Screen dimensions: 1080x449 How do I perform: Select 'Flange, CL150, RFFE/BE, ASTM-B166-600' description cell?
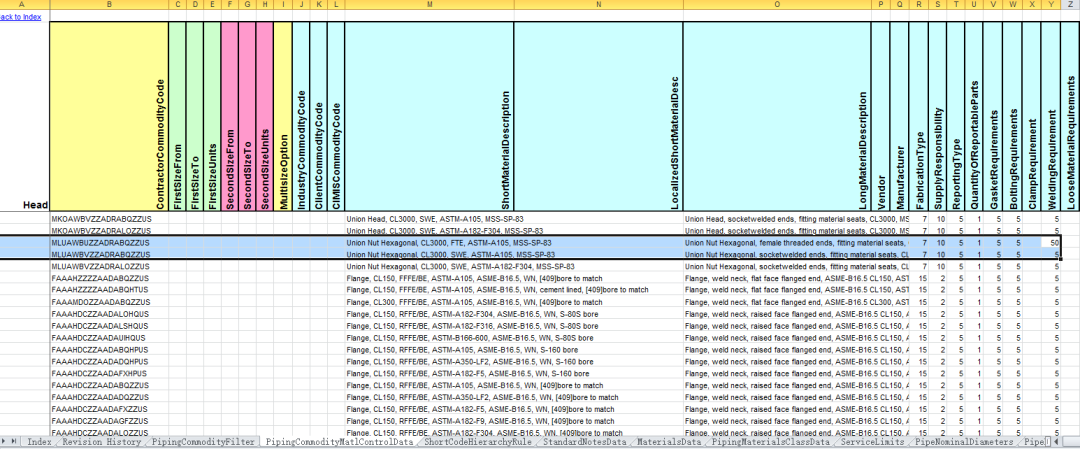pyautogui.click(x=428, y=337)
